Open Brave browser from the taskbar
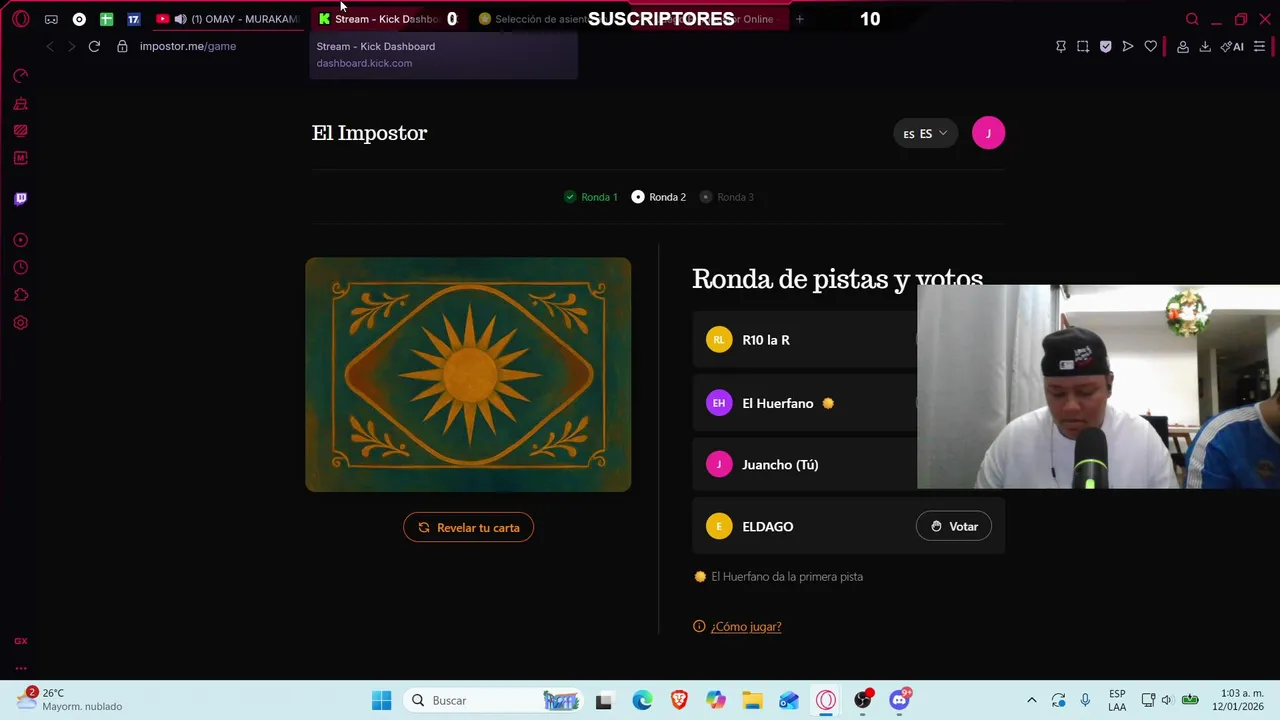1280x720 pixels. [679, 700]
